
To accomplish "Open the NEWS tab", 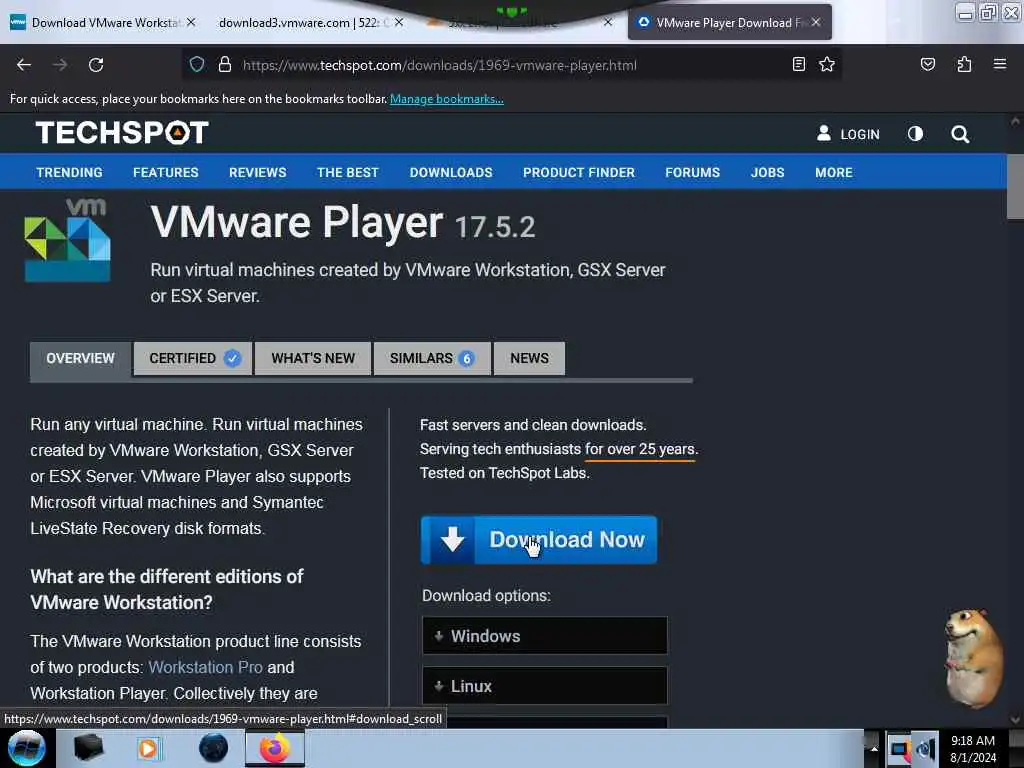I will 529,358.
